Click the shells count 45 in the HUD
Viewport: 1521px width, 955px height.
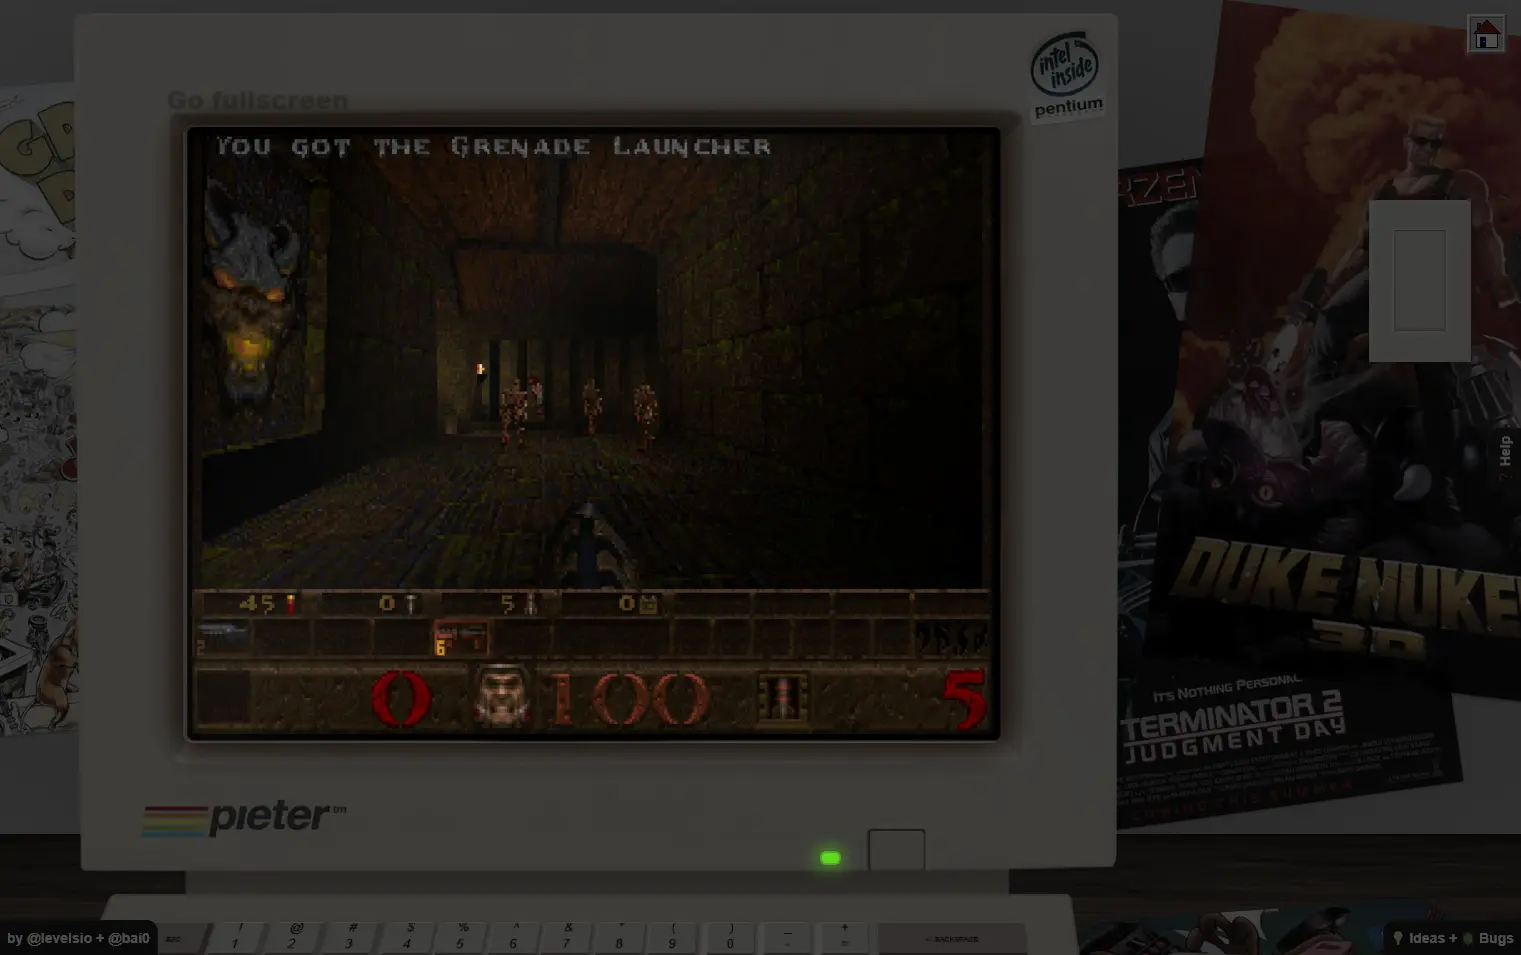point(257,603)
